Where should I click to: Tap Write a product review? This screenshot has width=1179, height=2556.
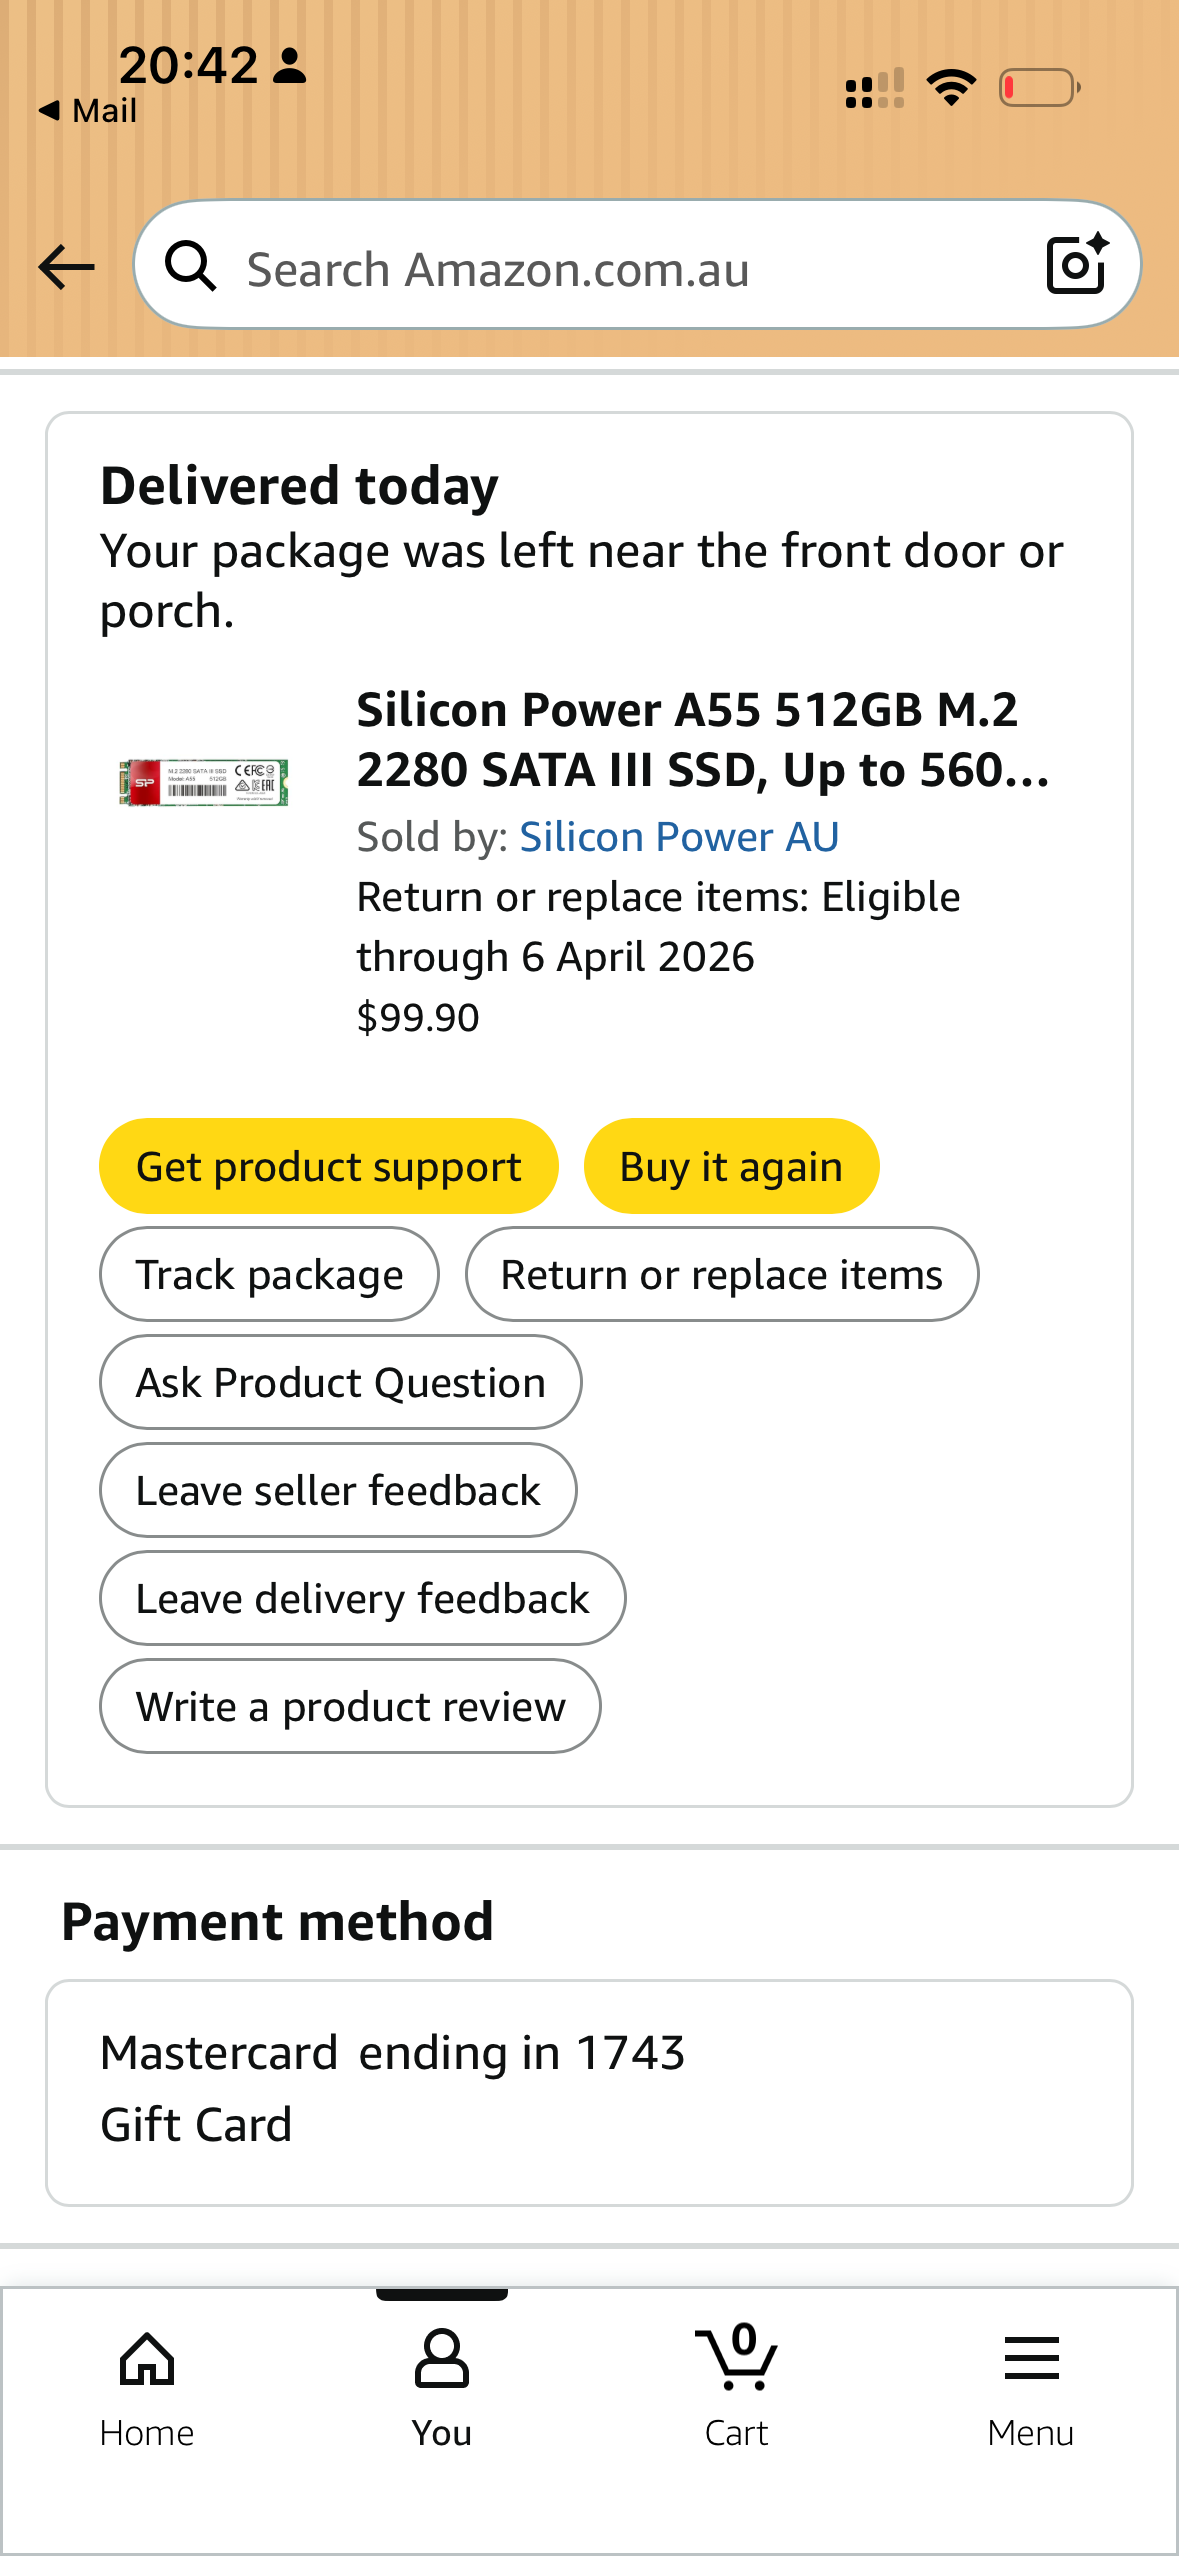click(x=350, y=1707)
